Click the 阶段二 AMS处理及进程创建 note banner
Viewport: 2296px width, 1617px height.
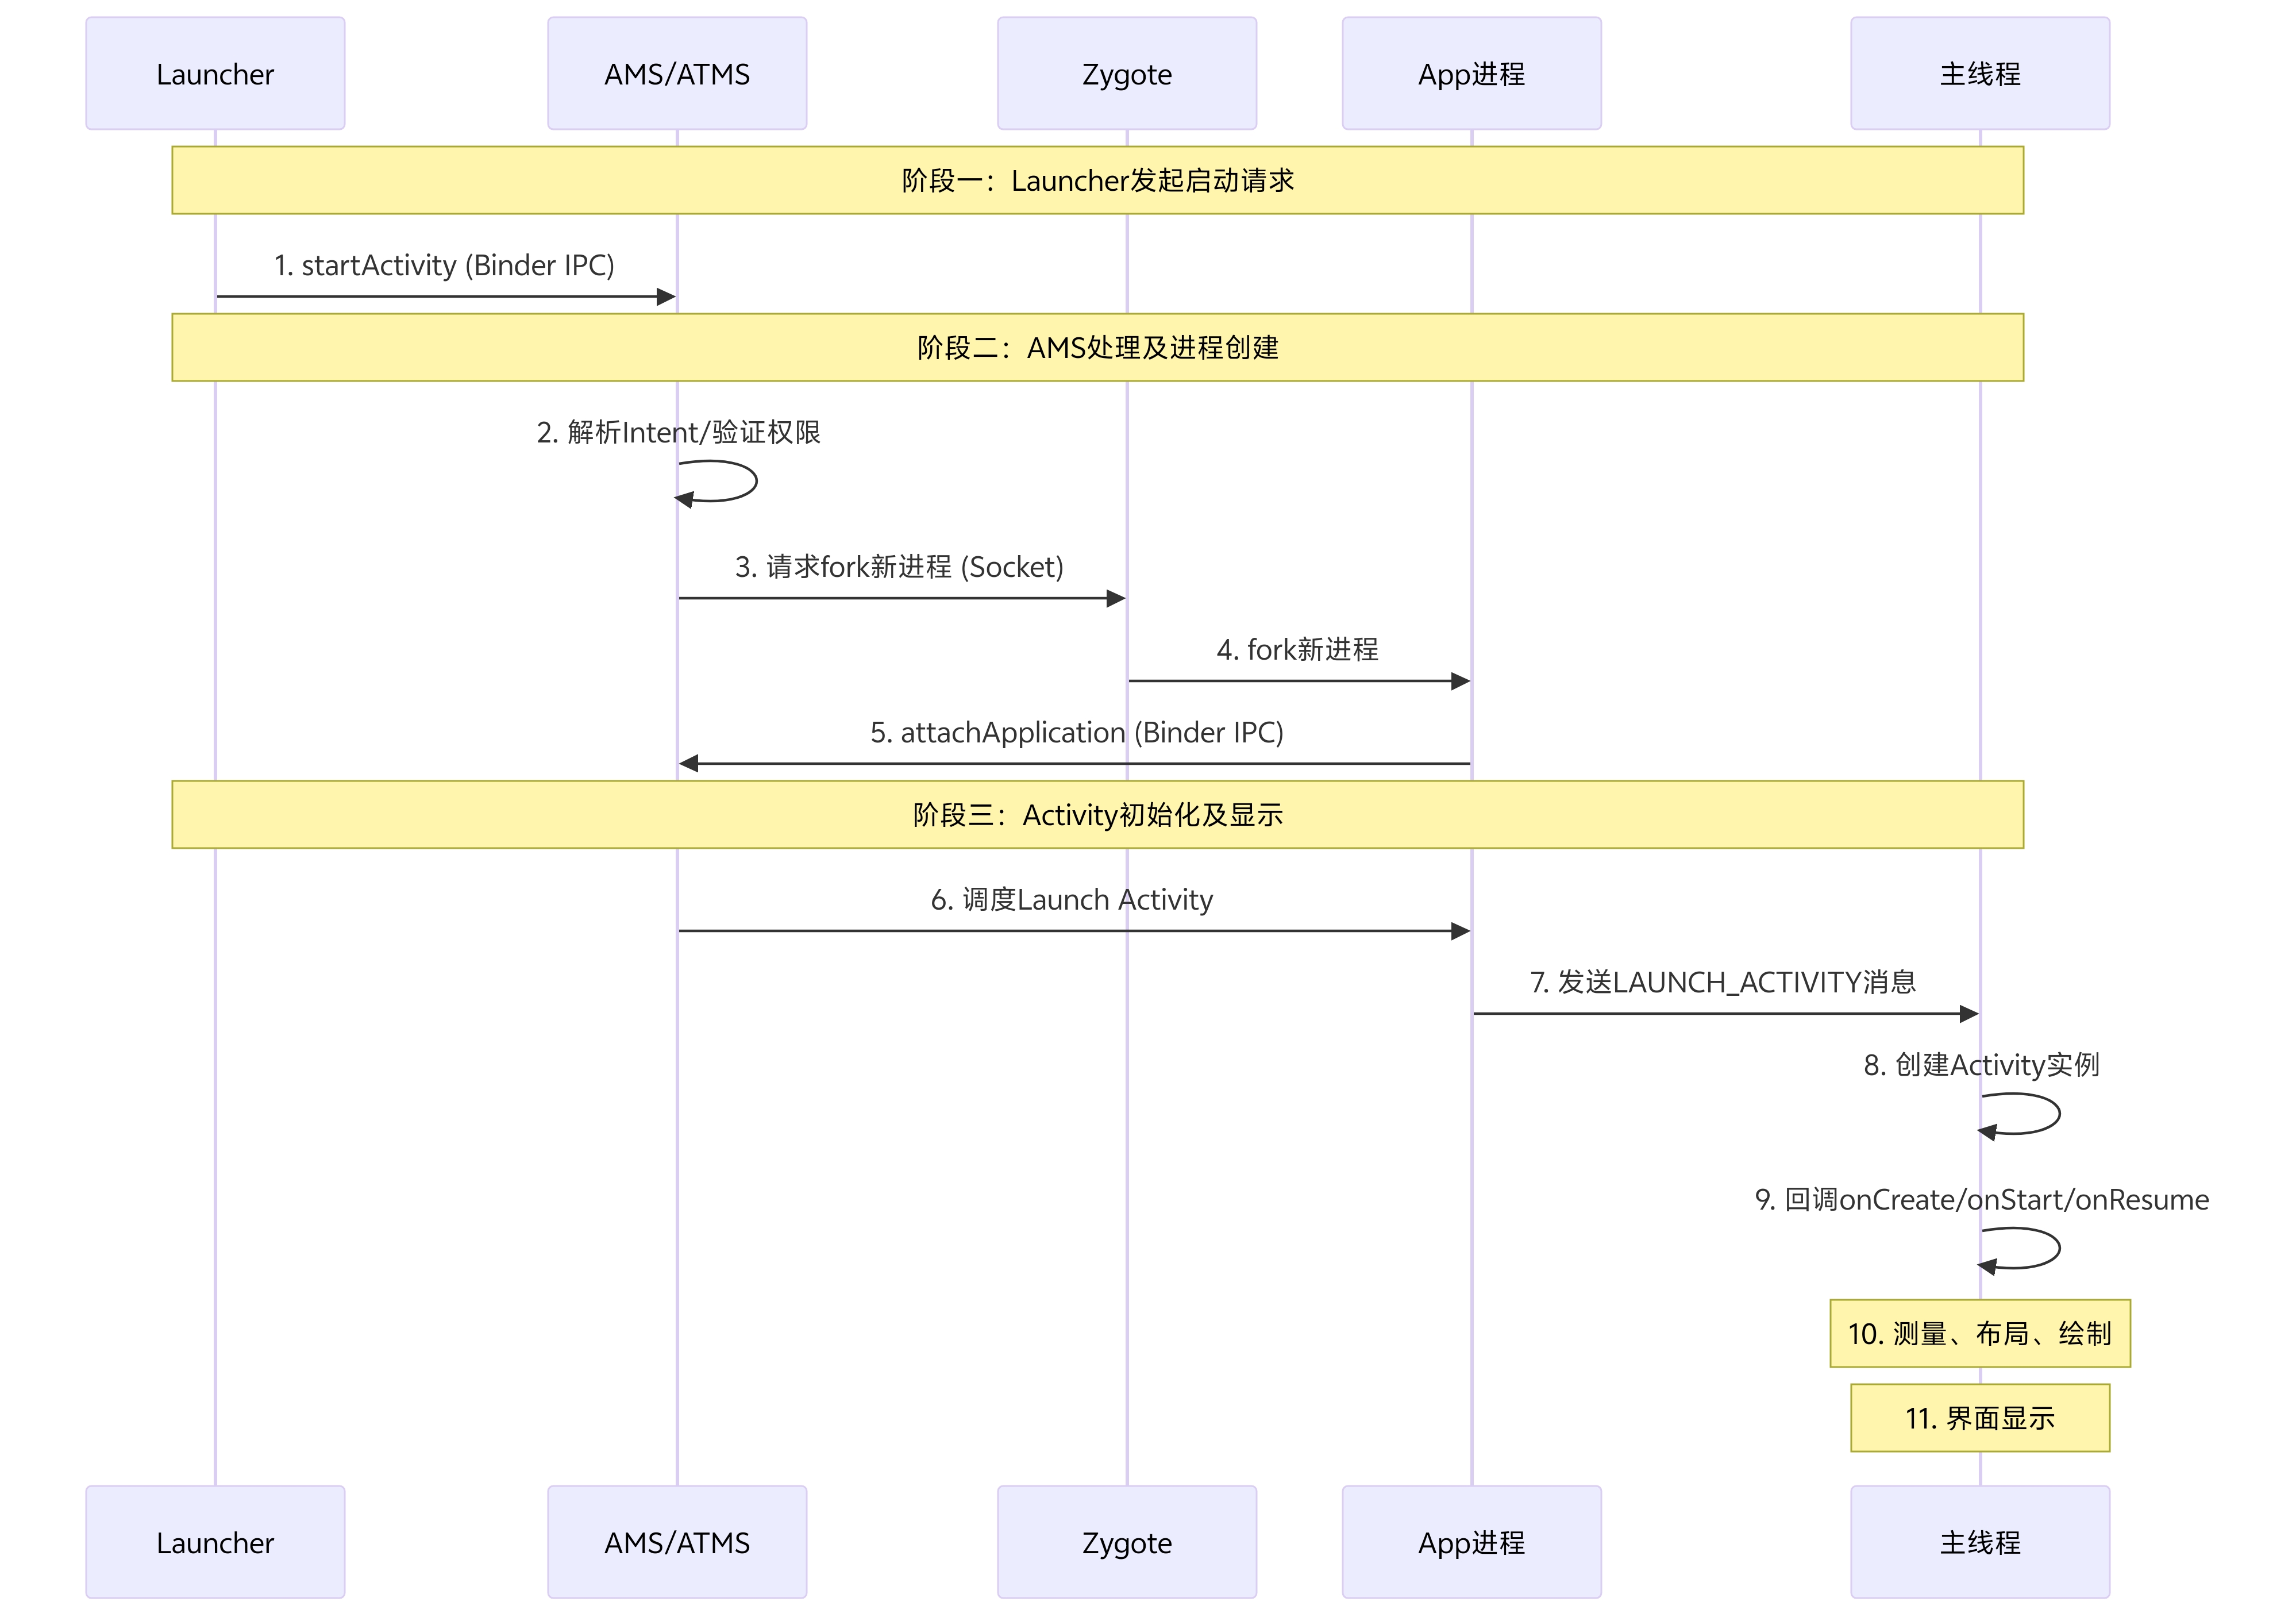[1097, 347]
